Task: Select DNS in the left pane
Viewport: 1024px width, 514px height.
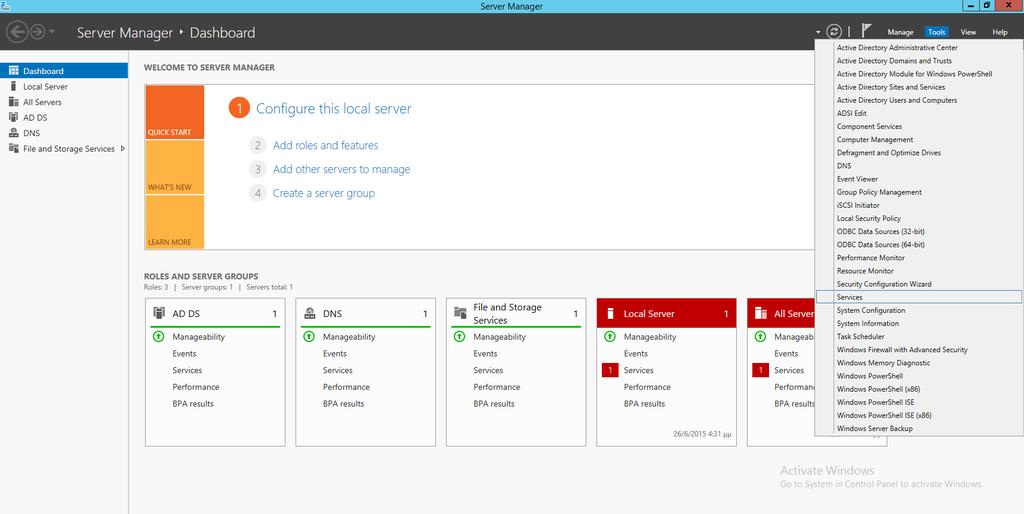Action: [x=64, y=133]
